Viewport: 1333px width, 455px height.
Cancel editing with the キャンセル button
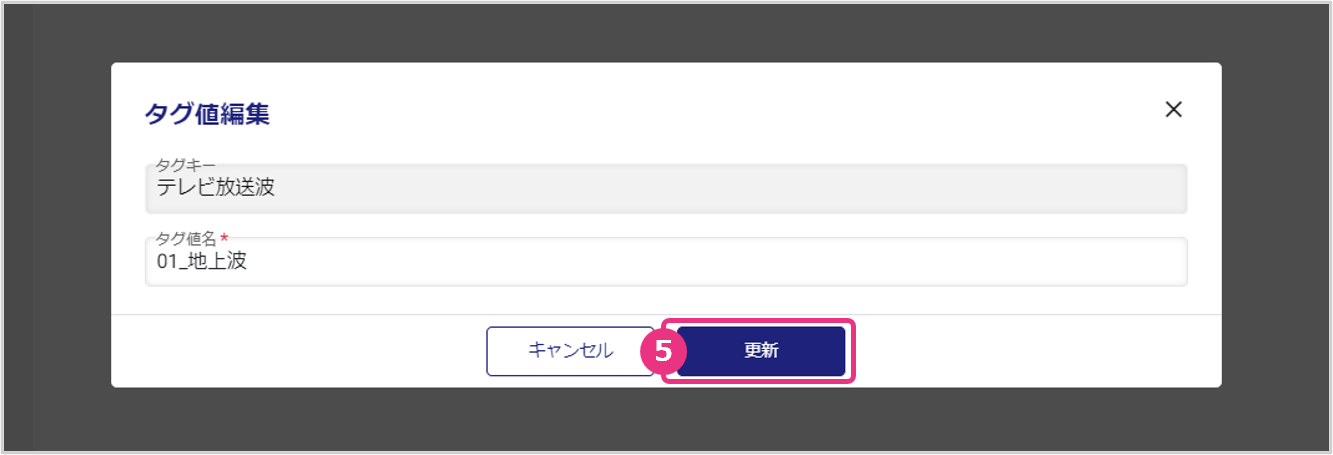570,351
